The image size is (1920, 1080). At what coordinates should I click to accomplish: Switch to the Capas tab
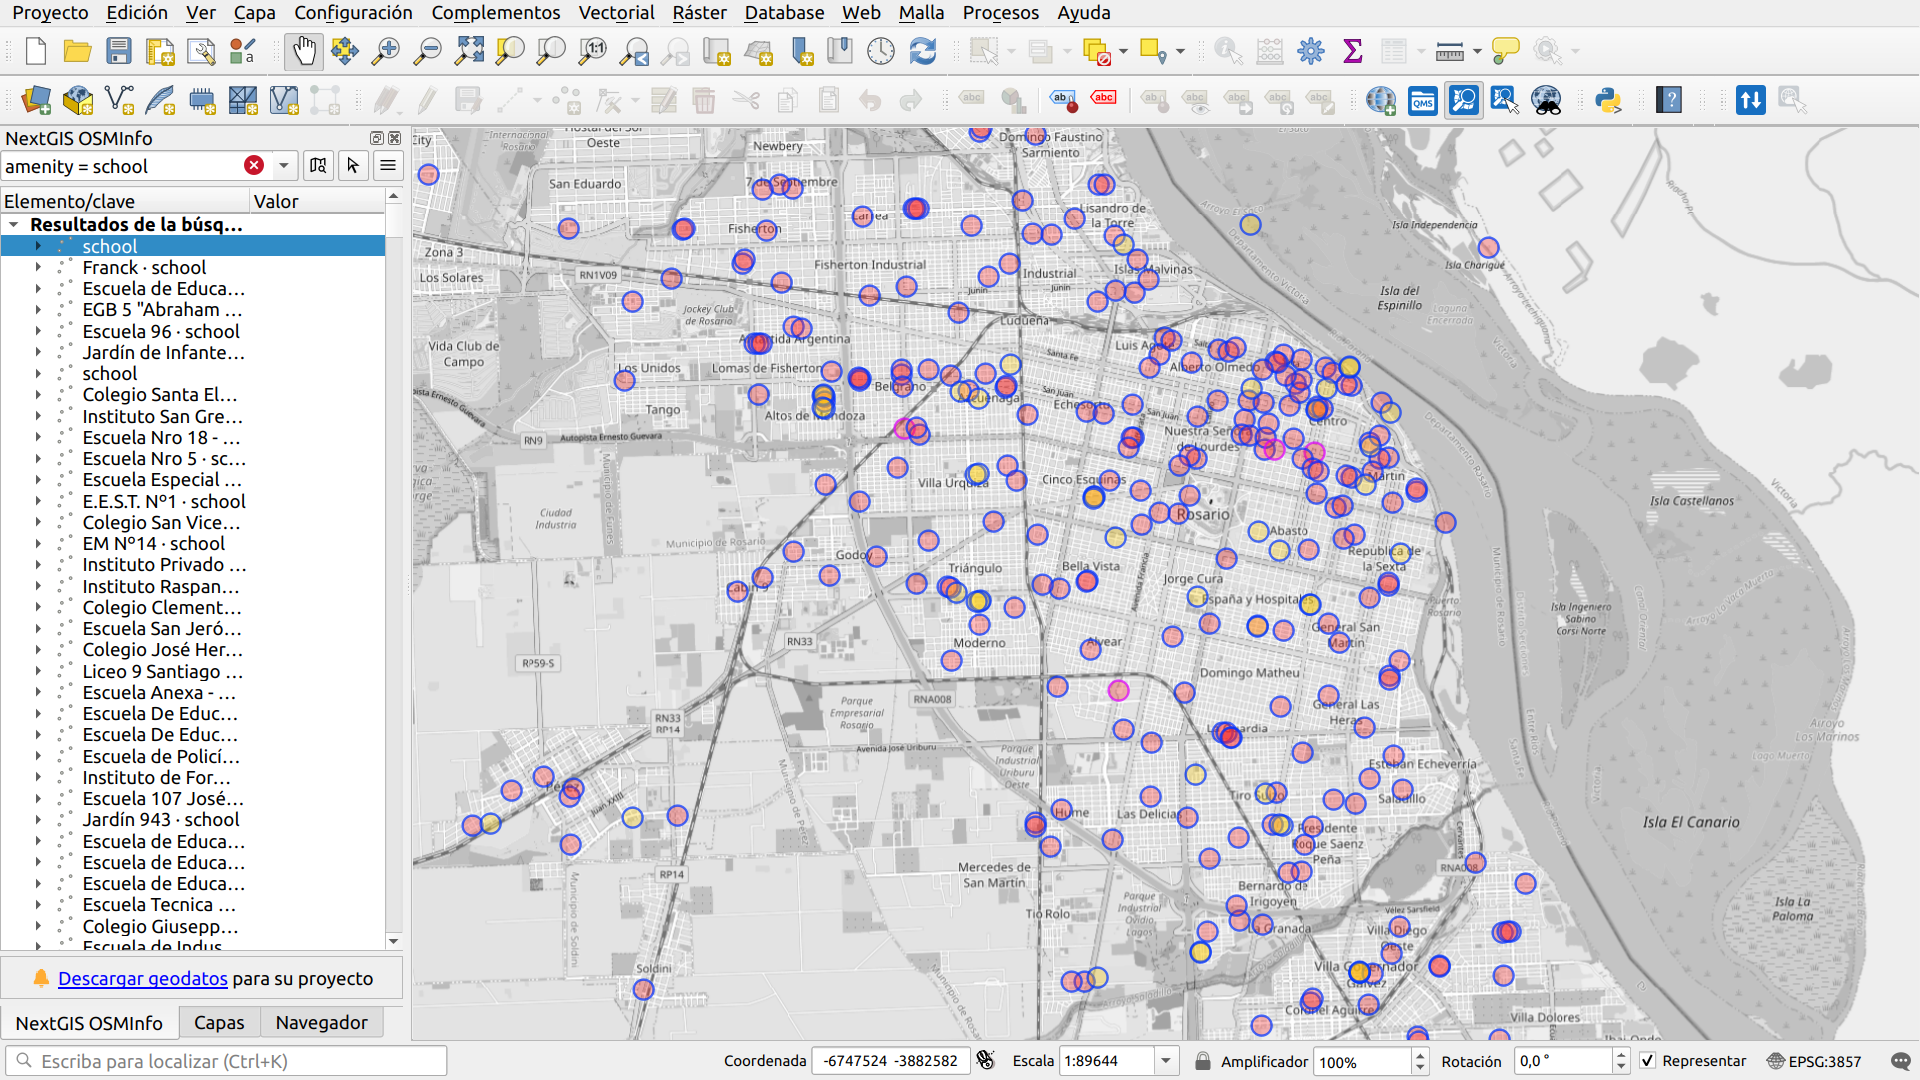click(219, 1022)
